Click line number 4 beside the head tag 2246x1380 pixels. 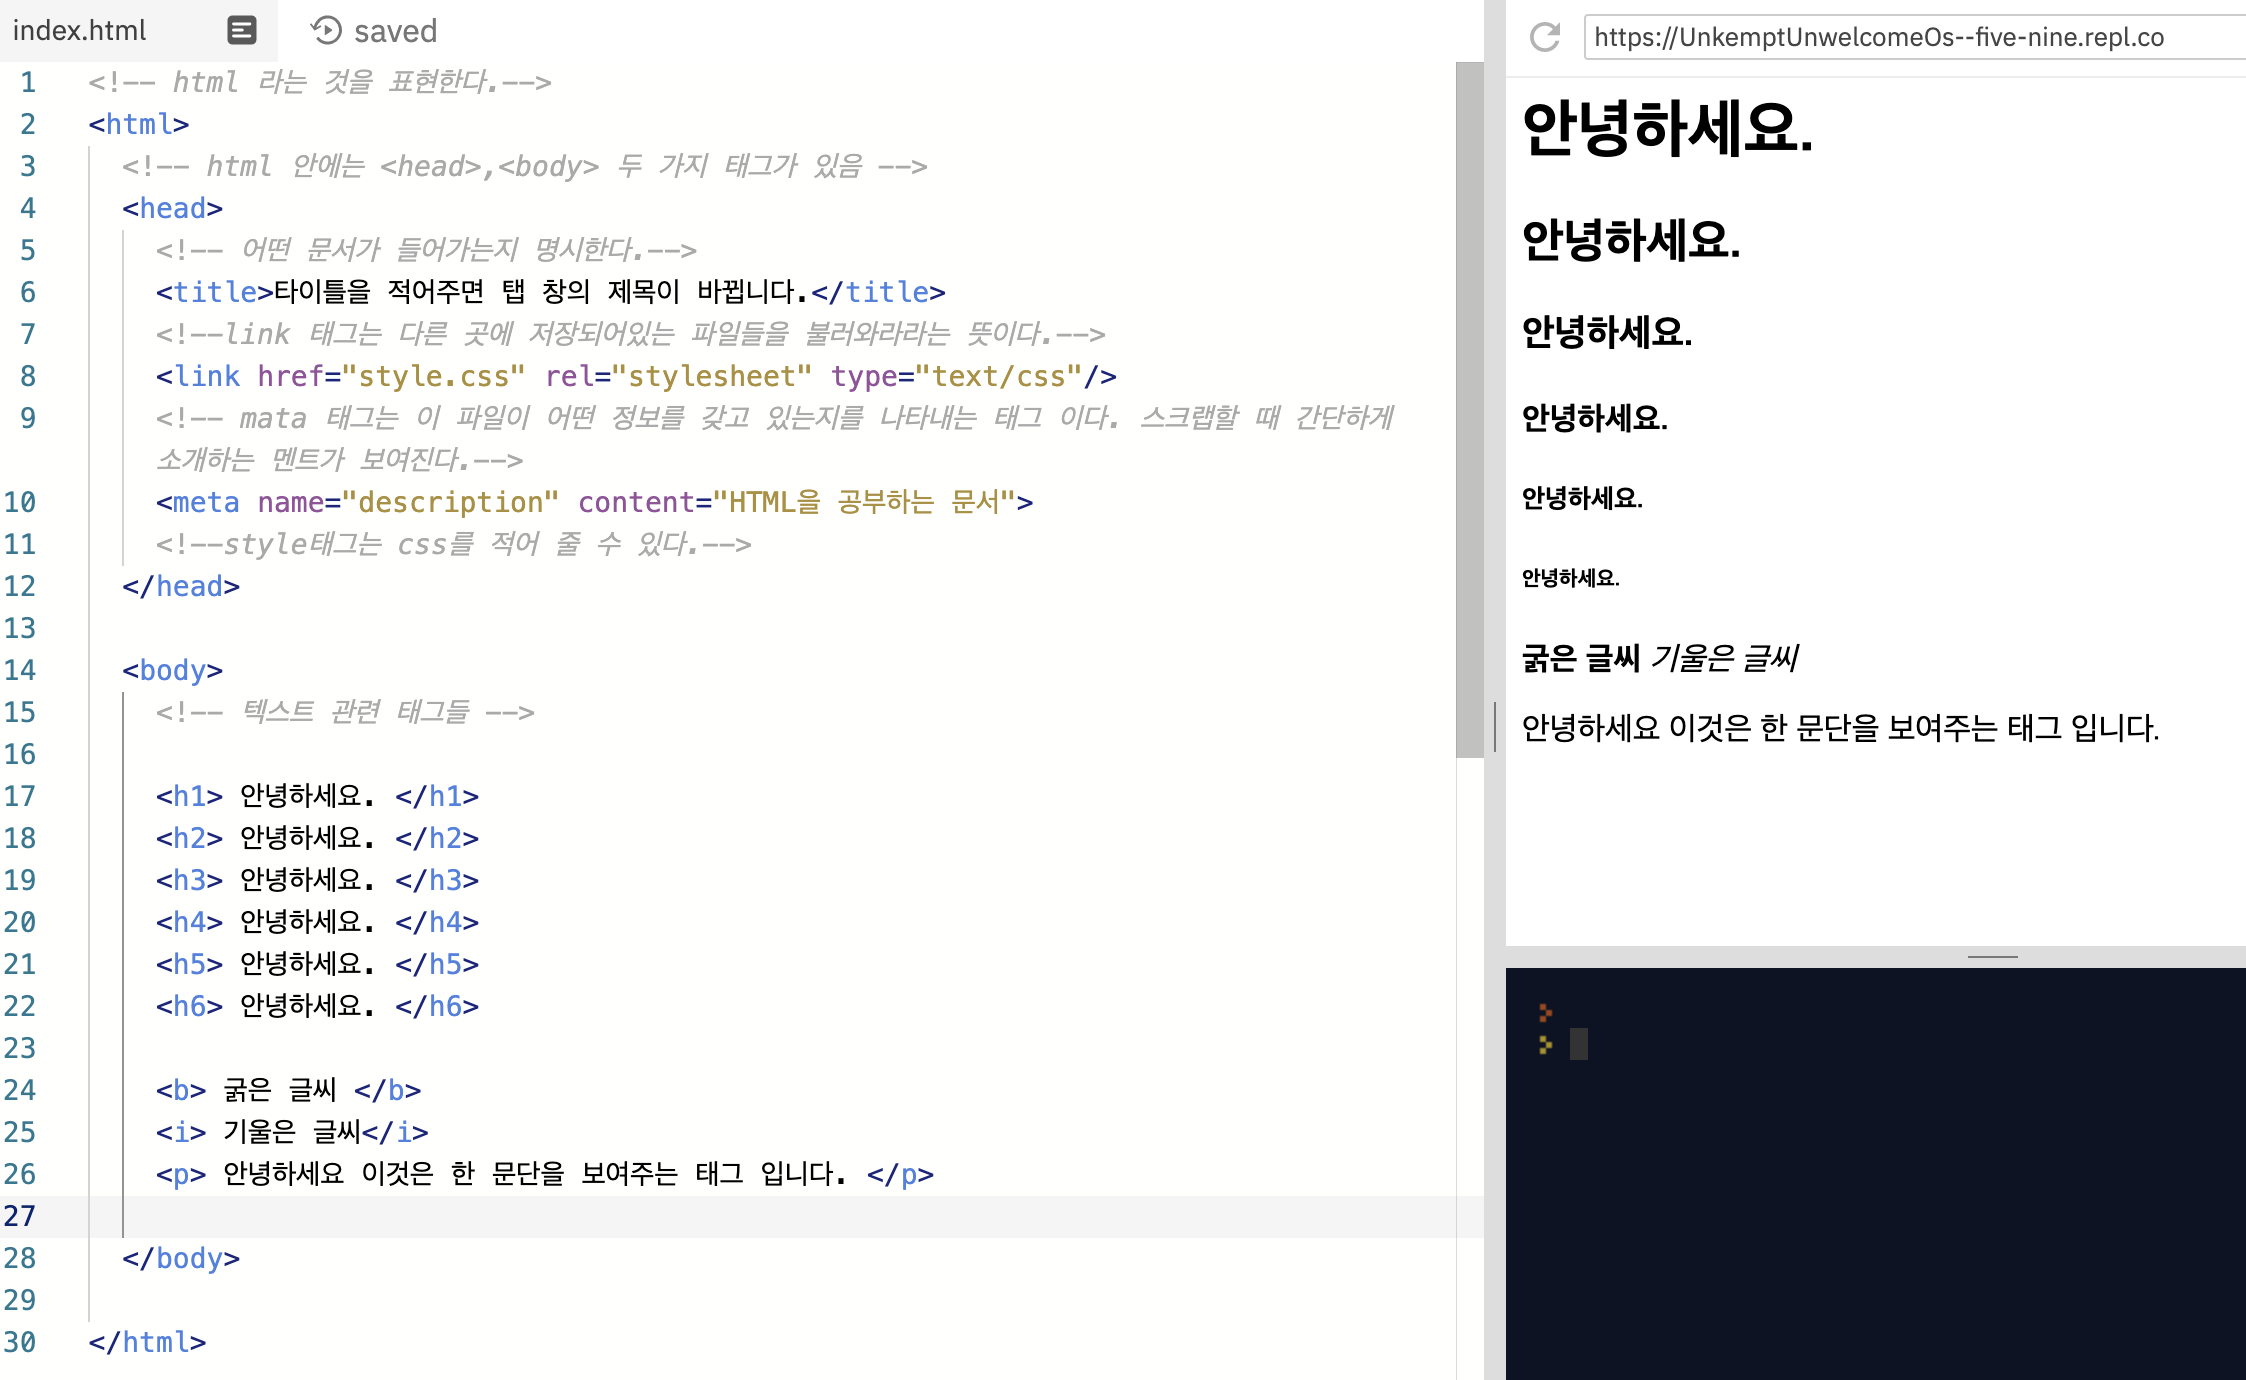[28, 208]
